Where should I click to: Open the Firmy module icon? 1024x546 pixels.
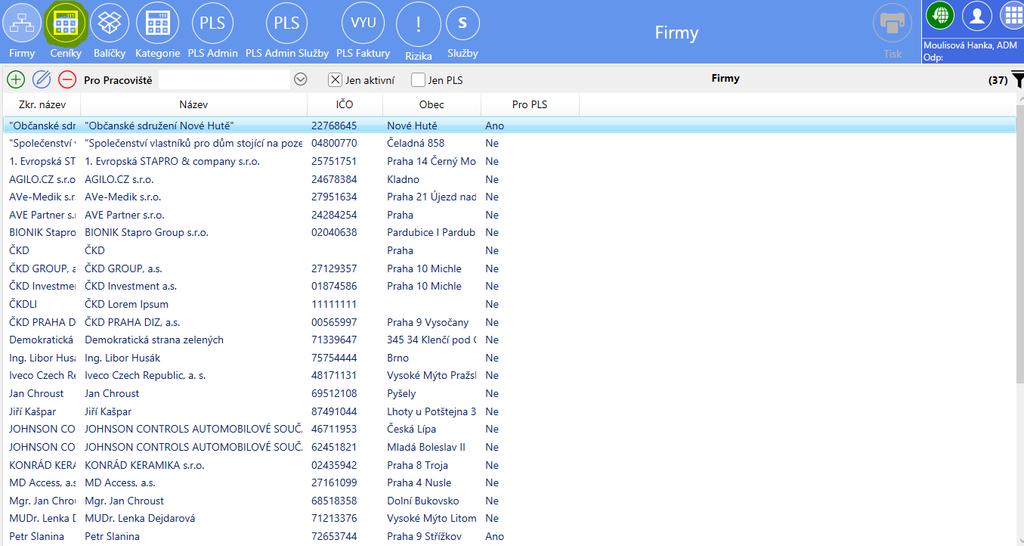click(x=22, y=24)
